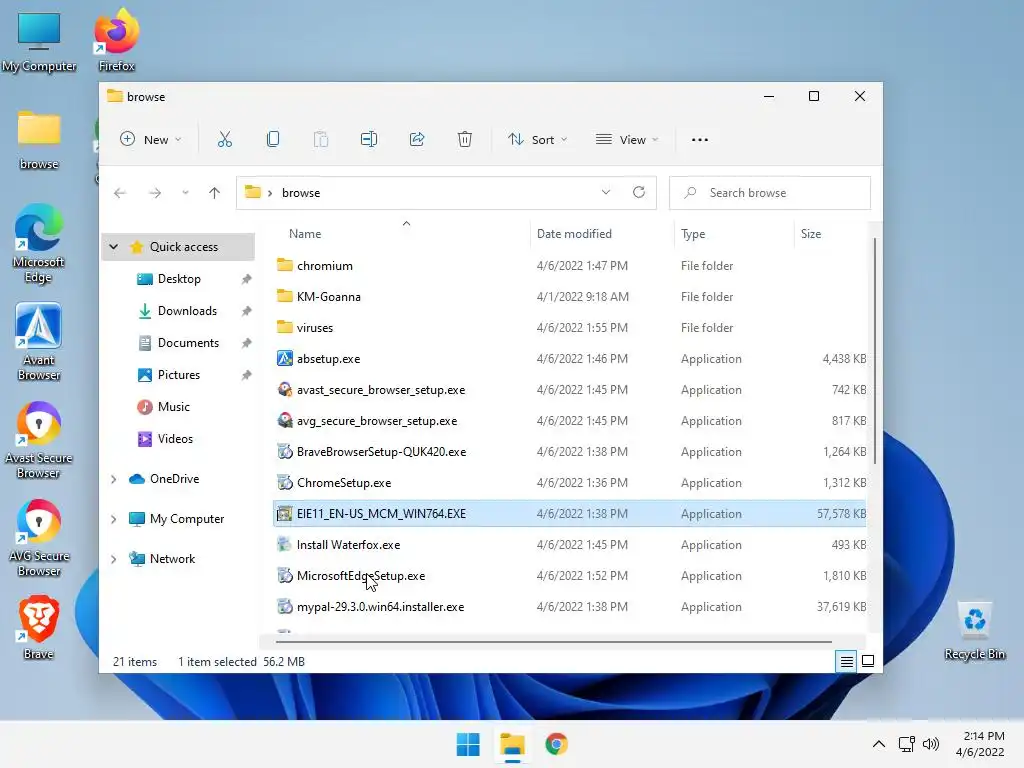Screen dimensions: 1024x768
Task: Click the Paste icon in toolbar
Action: pos(321,139)
